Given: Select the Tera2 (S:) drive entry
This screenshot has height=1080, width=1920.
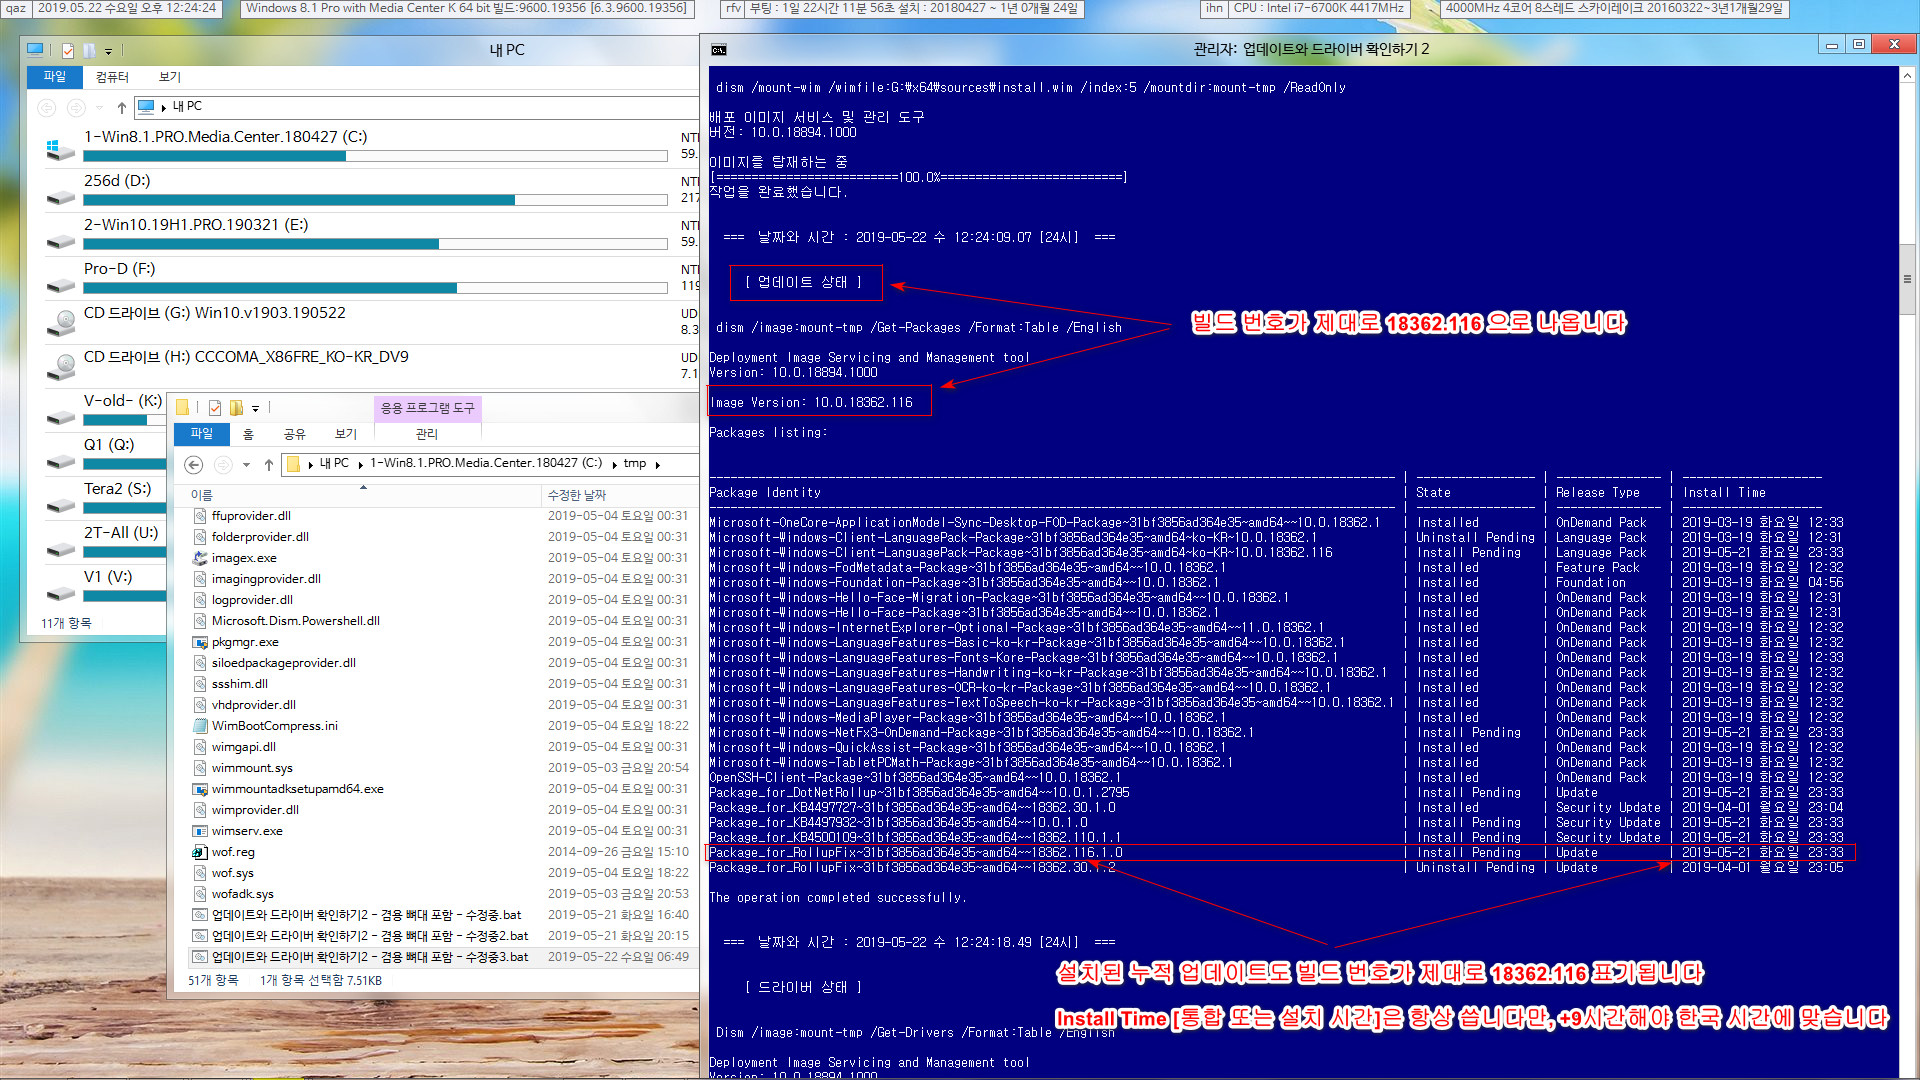Looking at the screenshot, I should 105,498.
